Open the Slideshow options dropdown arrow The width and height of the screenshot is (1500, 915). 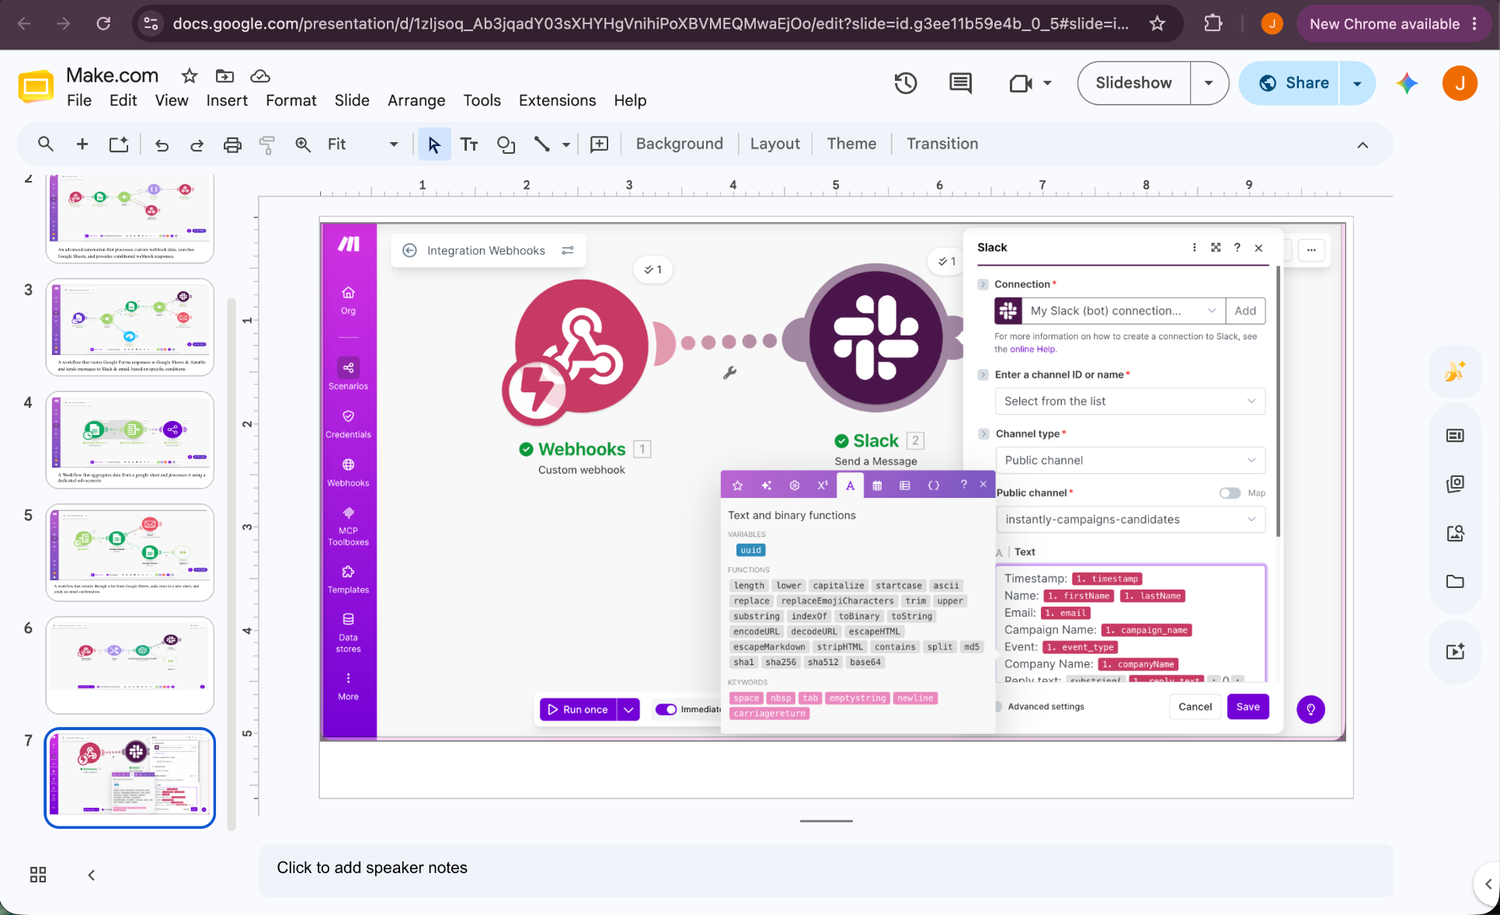(1209, 83)
